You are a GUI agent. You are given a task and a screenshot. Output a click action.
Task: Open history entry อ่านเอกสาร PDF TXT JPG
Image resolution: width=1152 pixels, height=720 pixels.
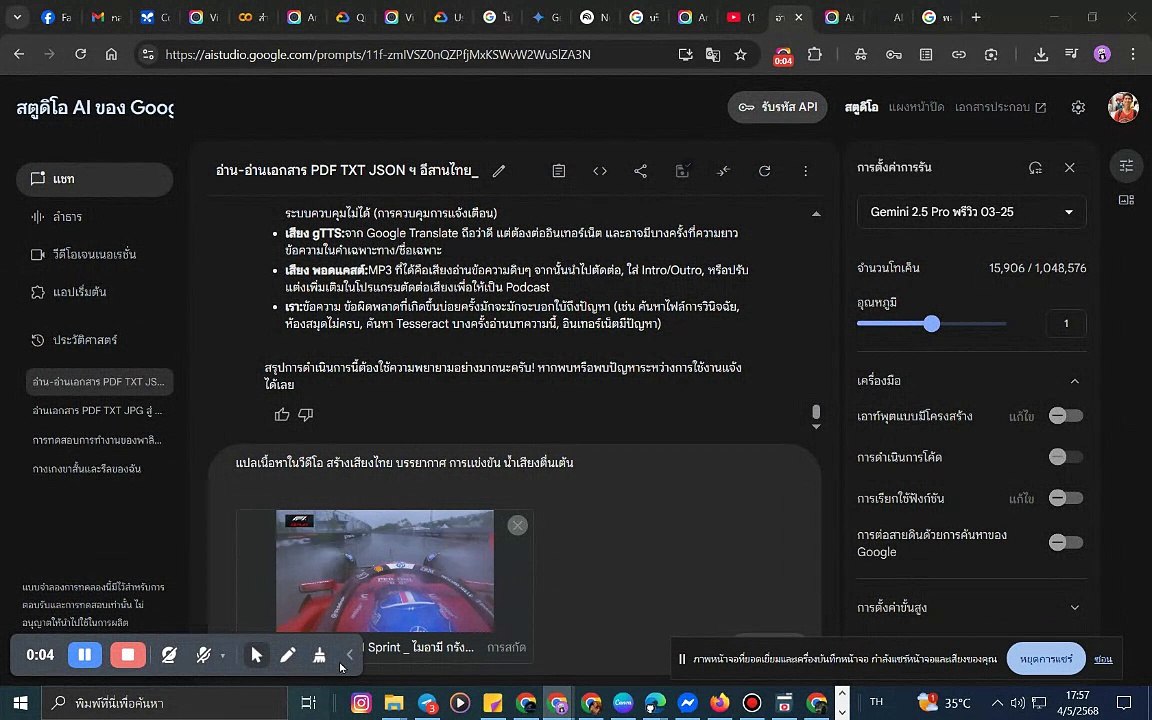tap(98, 411)
